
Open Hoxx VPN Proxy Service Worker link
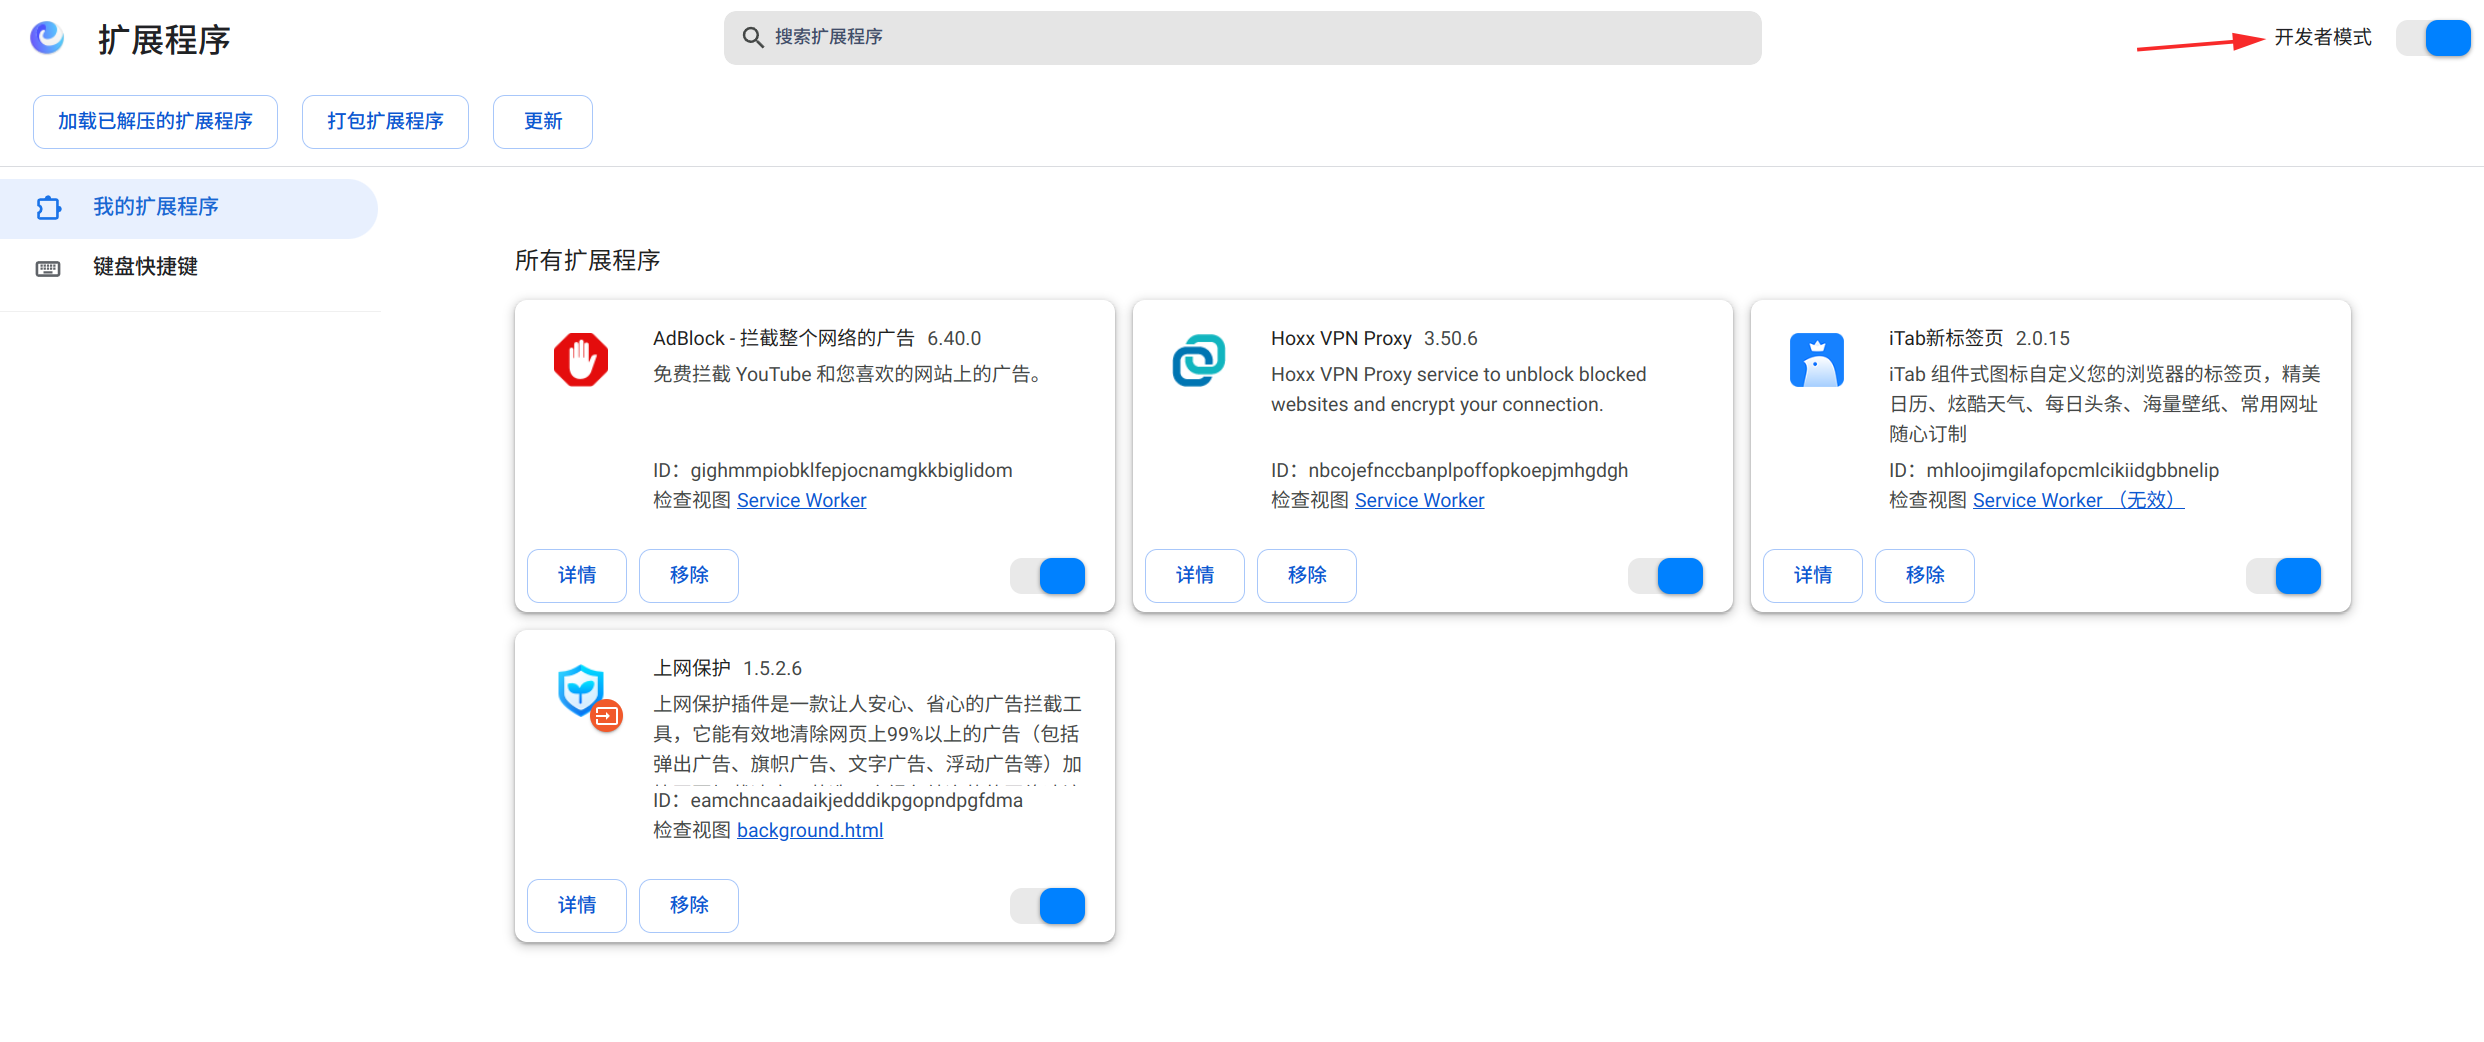point(1420,500)
